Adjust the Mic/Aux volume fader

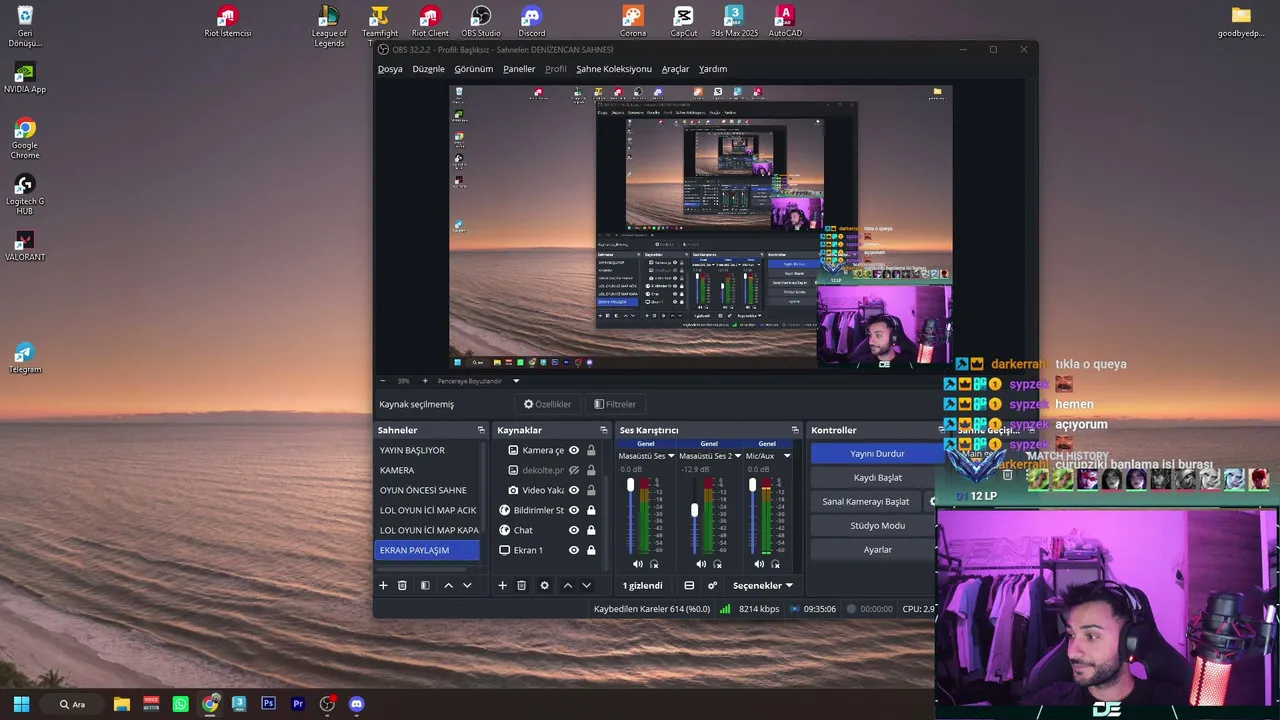point(752,486)
